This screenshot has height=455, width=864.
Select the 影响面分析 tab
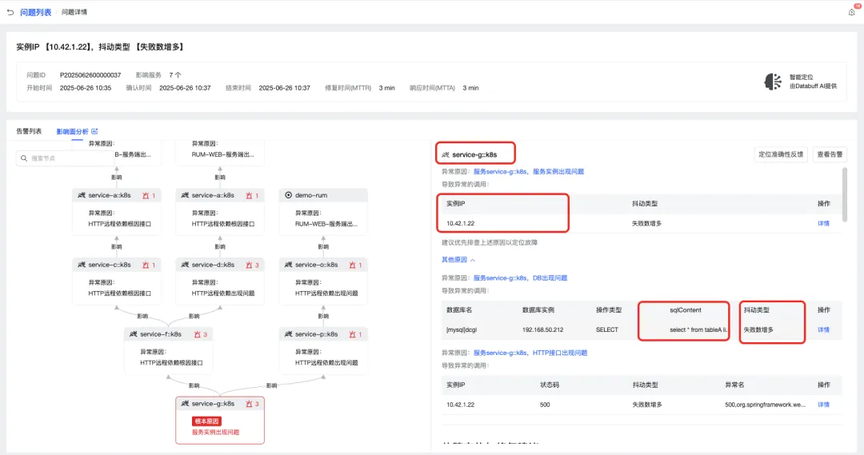click(72, 131)
